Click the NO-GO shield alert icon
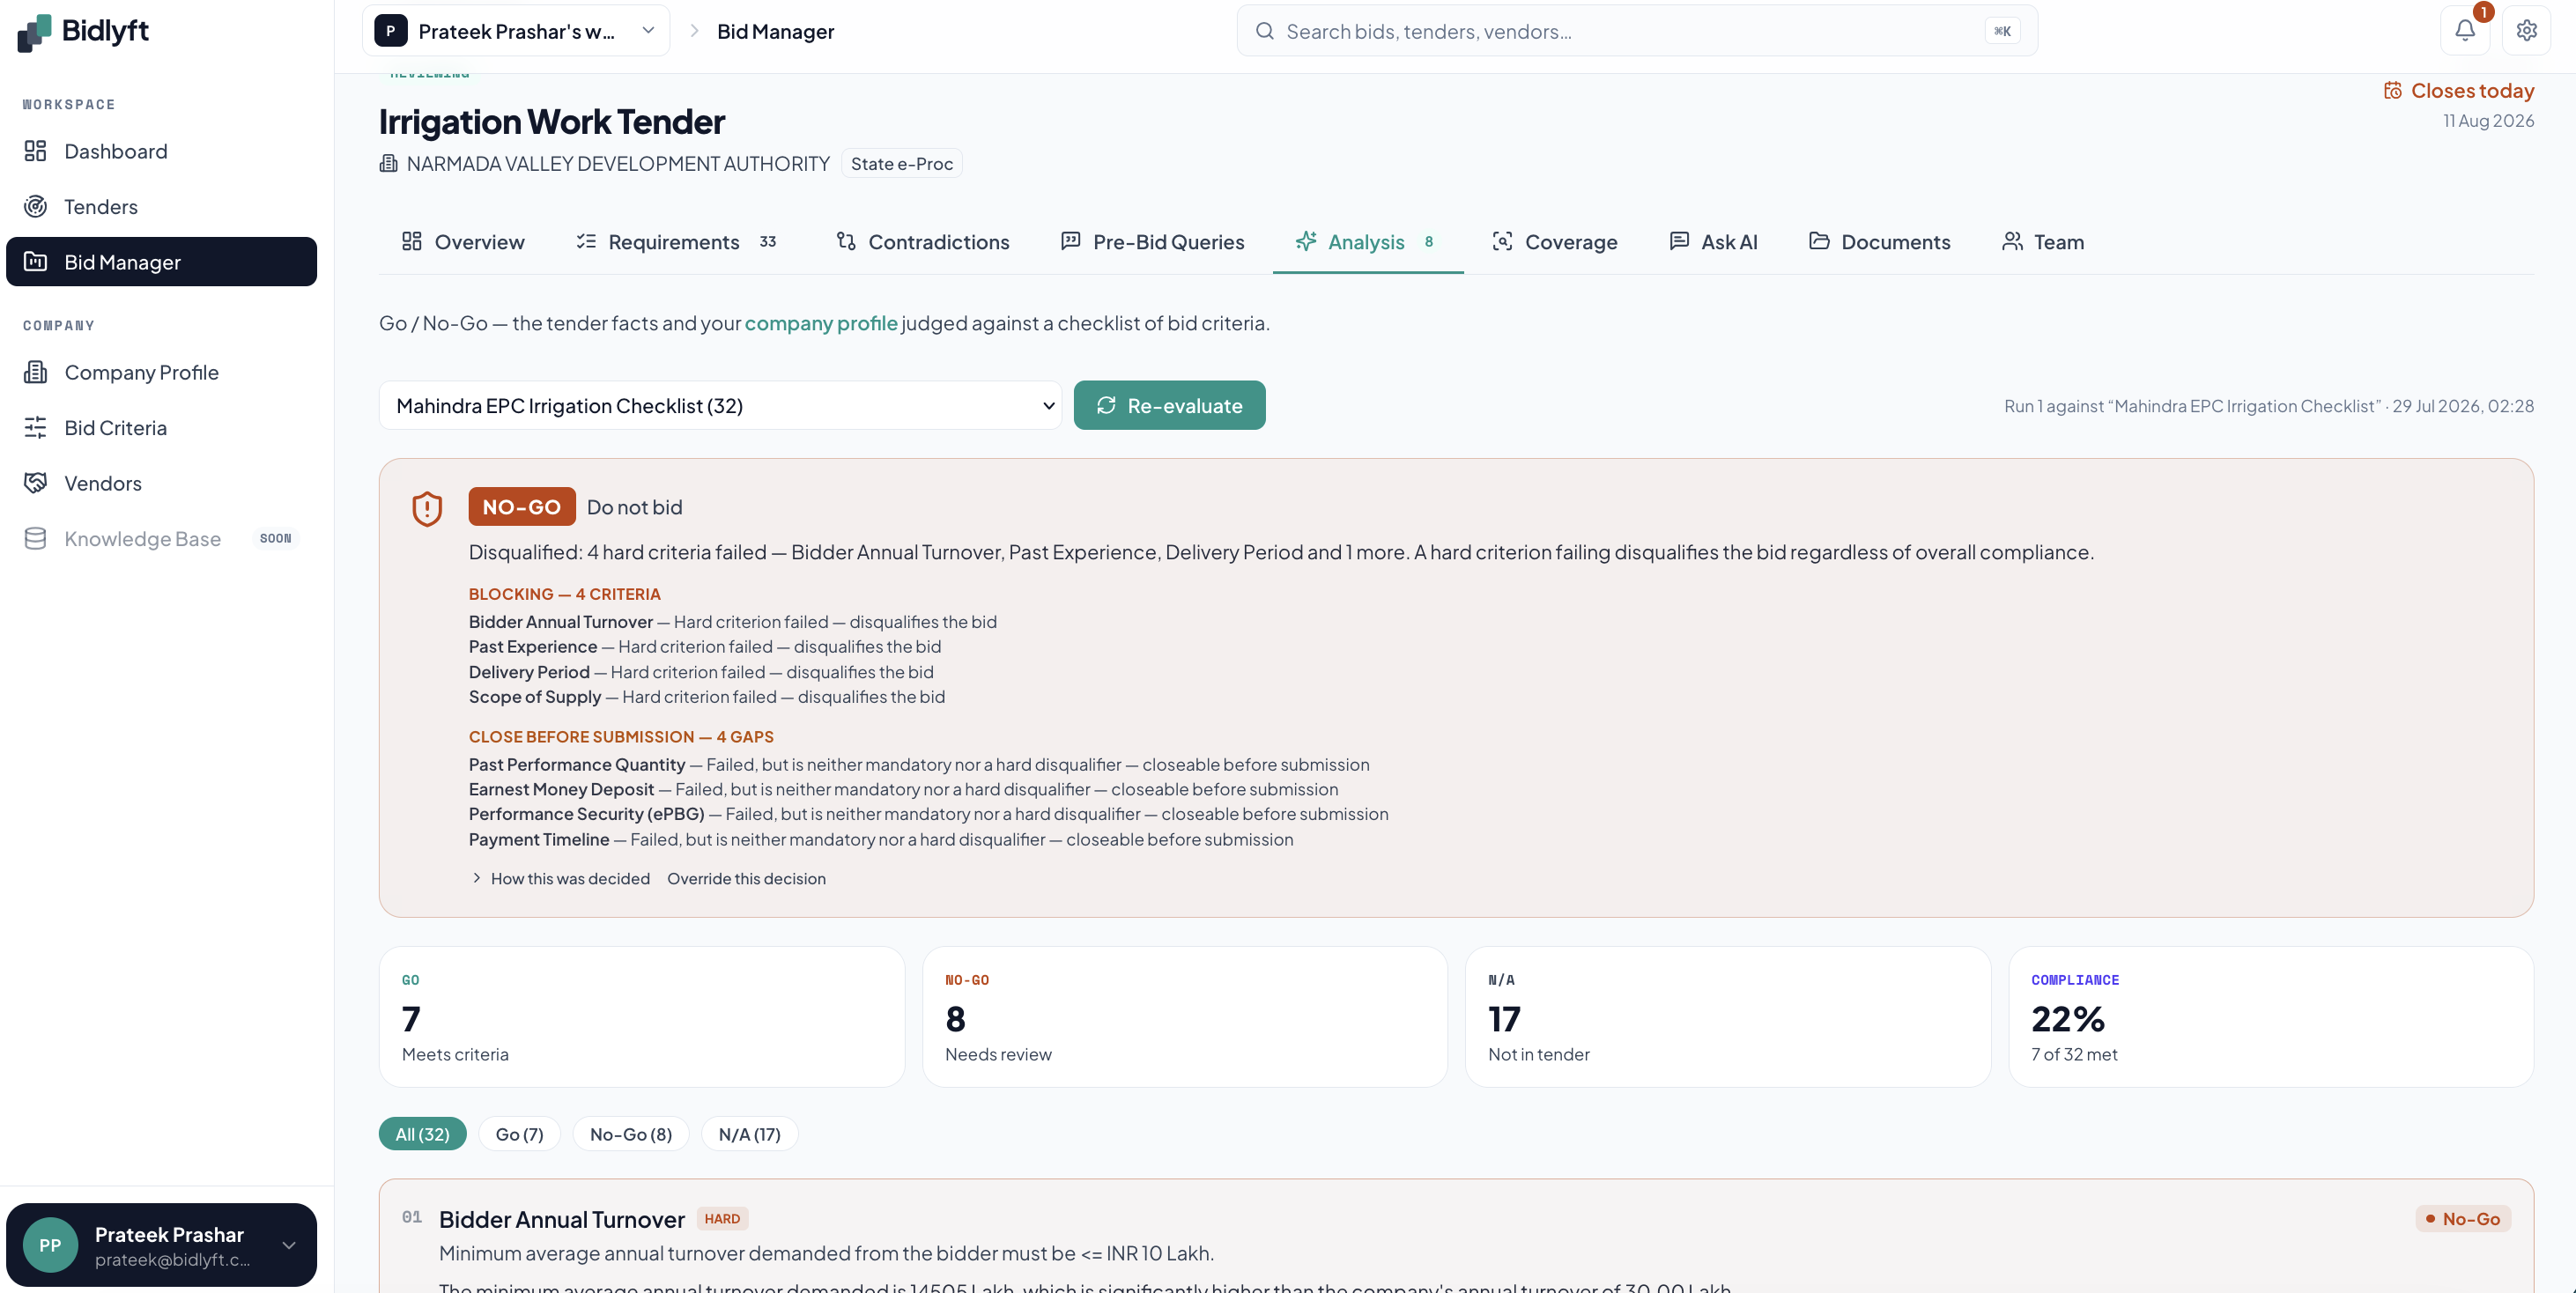Screen dimensions: 2576x1293 click(427, 509)
